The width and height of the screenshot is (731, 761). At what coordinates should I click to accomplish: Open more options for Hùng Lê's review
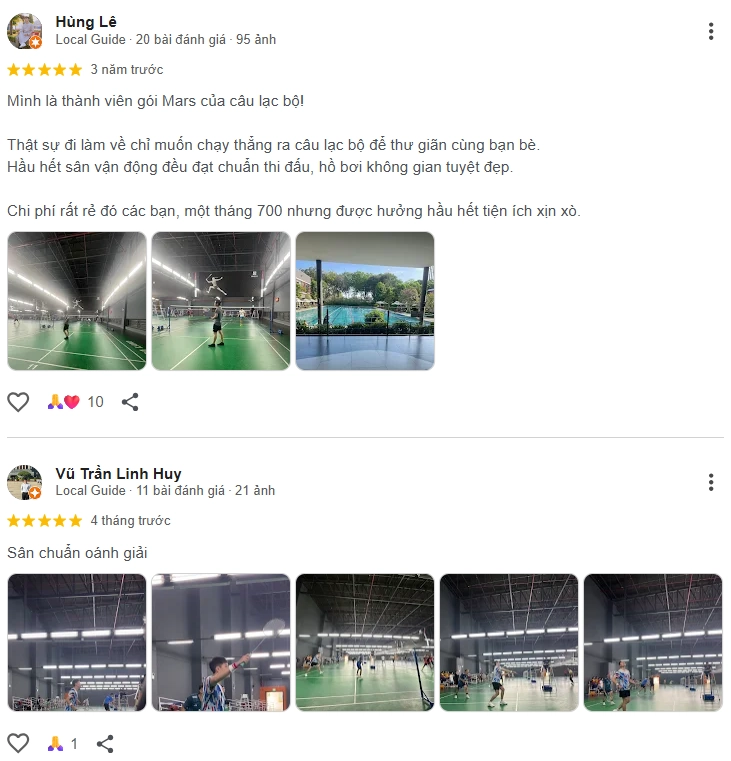click(711, 32)
